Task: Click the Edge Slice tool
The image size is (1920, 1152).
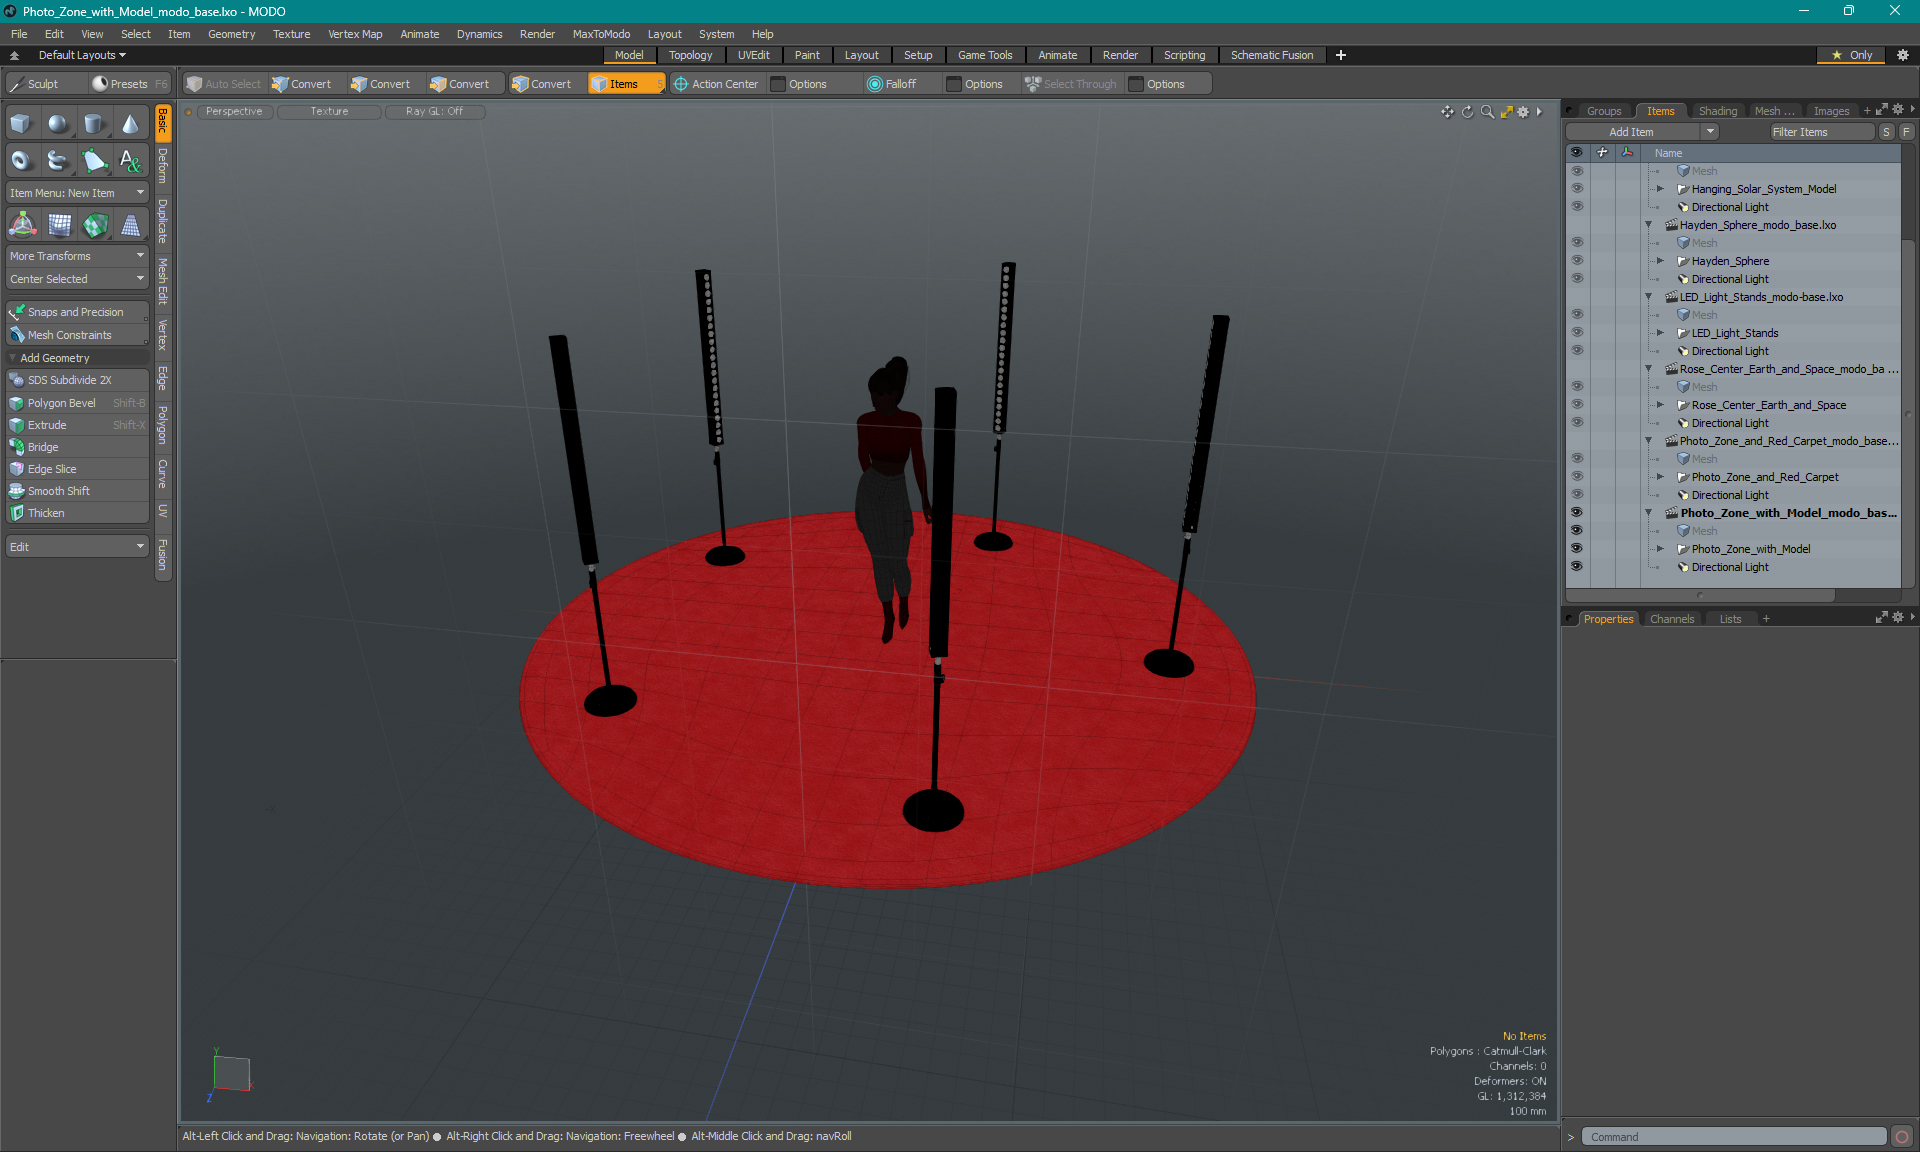Action: [77, 469]
